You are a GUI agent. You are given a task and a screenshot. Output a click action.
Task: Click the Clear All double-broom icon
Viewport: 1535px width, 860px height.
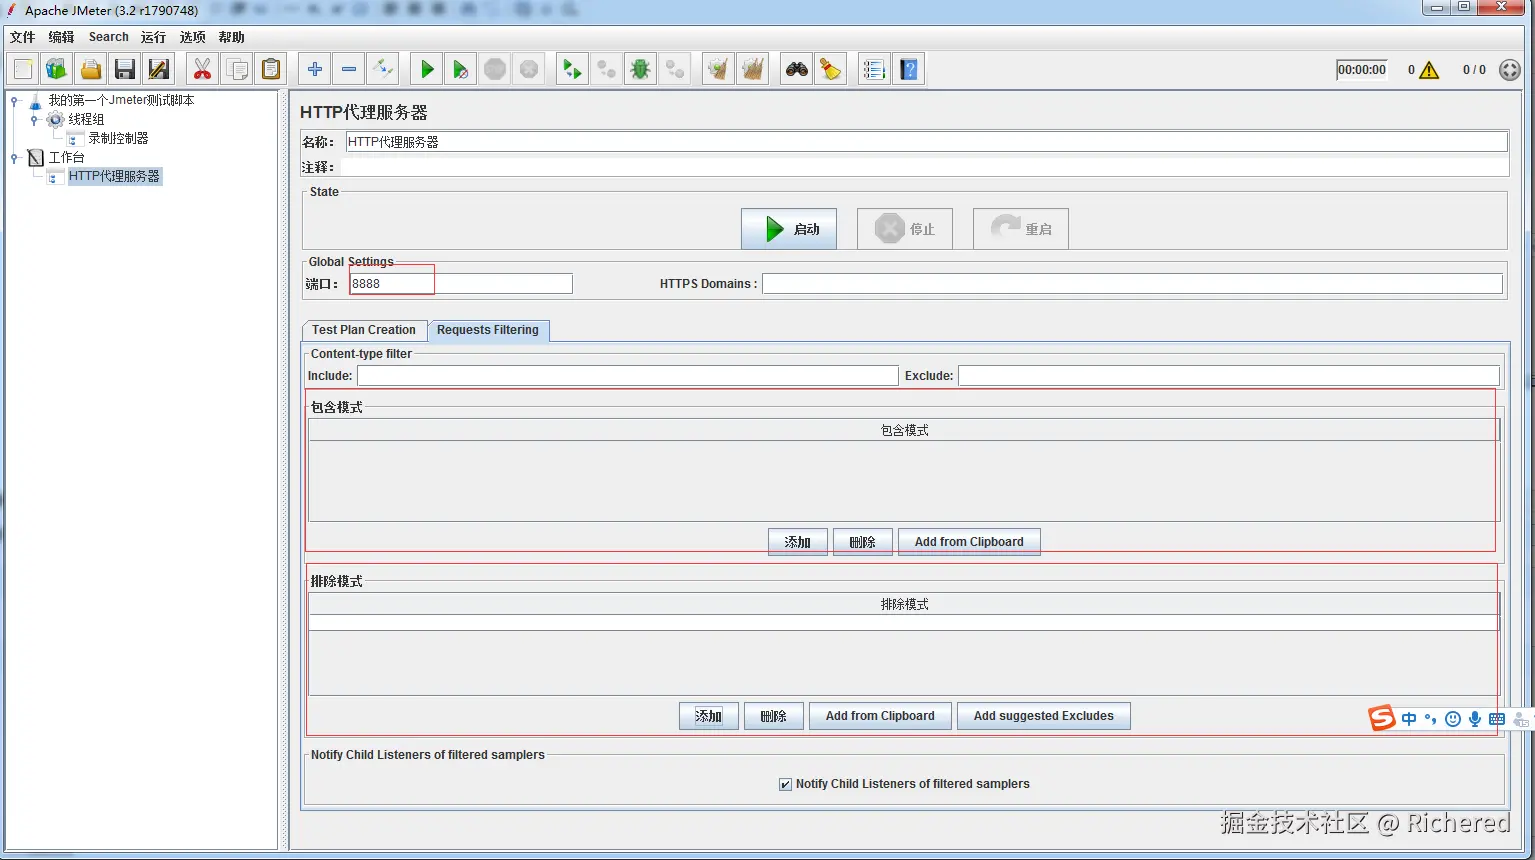752,69
